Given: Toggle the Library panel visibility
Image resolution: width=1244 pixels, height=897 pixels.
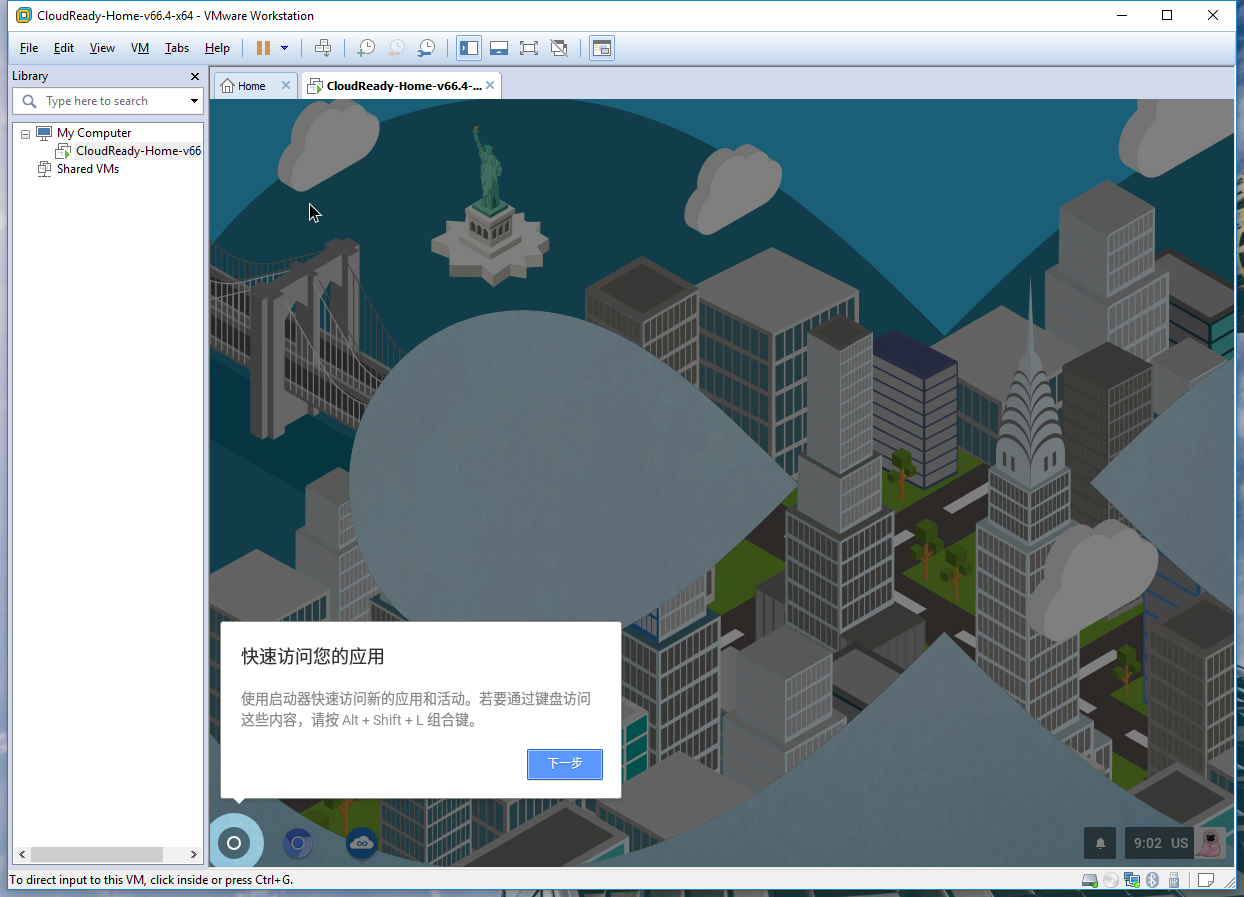Looking at the screenshot, I should [468, 47].
